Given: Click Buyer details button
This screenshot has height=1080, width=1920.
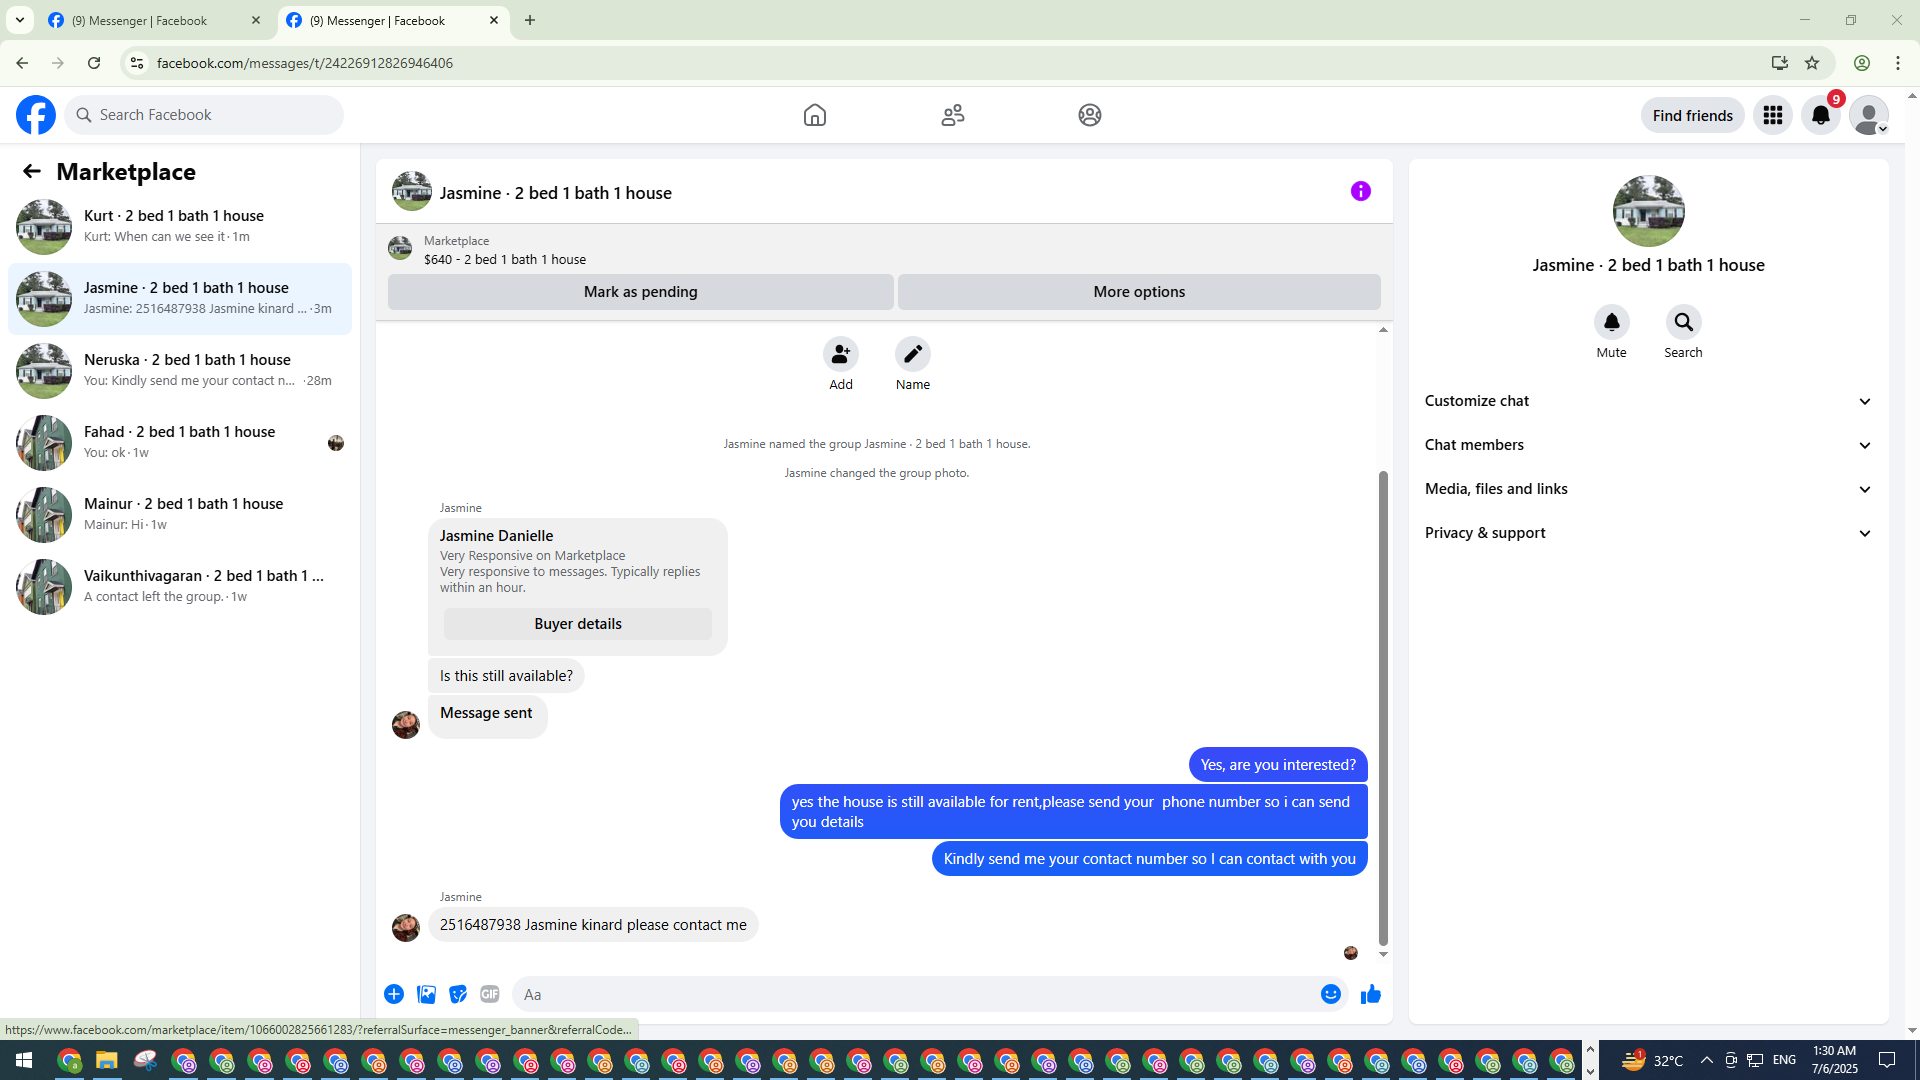Looking at the screenshot, I should tap(577, 624).
